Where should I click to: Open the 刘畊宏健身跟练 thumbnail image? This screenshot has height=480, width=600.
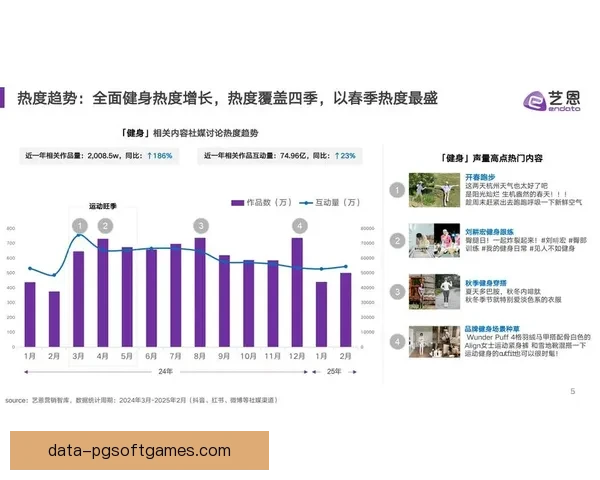point(434,240)
